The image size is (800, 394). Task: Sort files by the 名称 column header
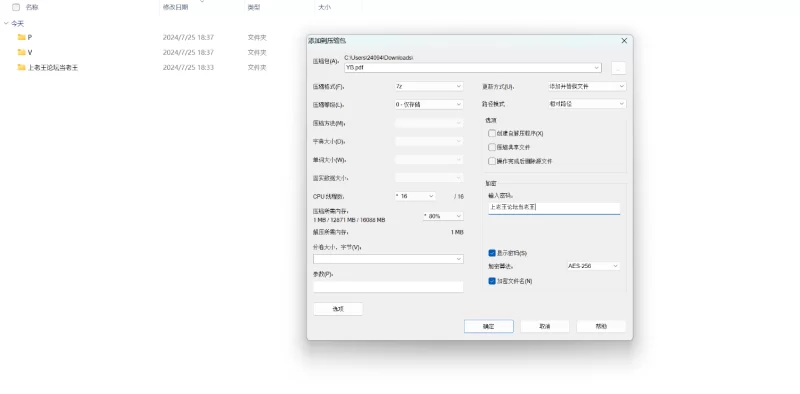(32, 7)
